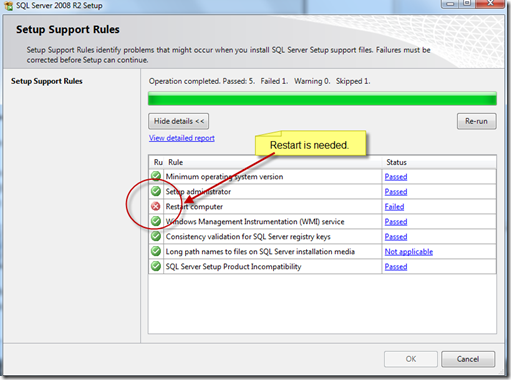Select the 'Restart computer' rule text

point(194,207)
